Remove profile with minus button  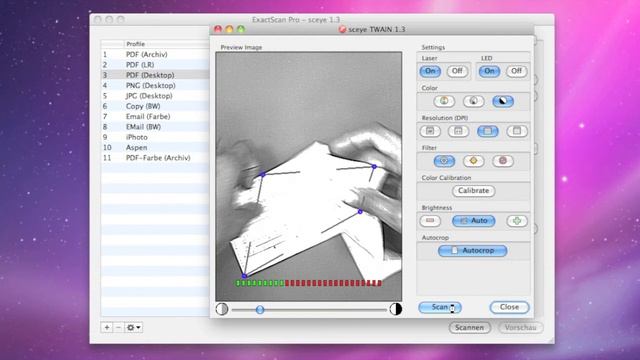point(118,327)
